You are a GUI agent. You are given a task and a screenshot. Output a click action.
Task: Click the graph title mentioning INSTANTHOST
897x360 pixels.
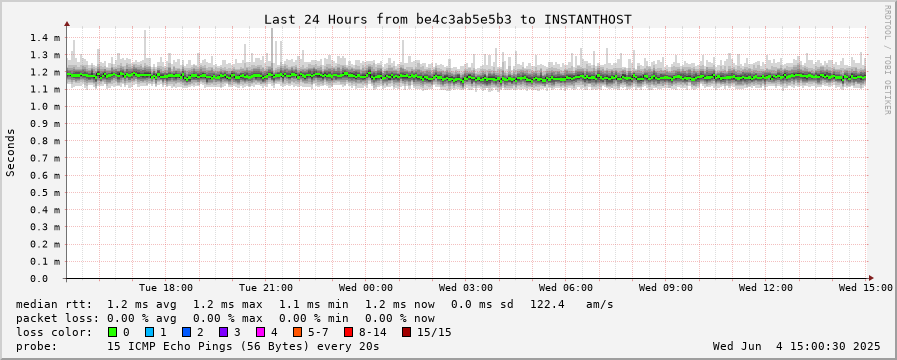coord(448,19)
